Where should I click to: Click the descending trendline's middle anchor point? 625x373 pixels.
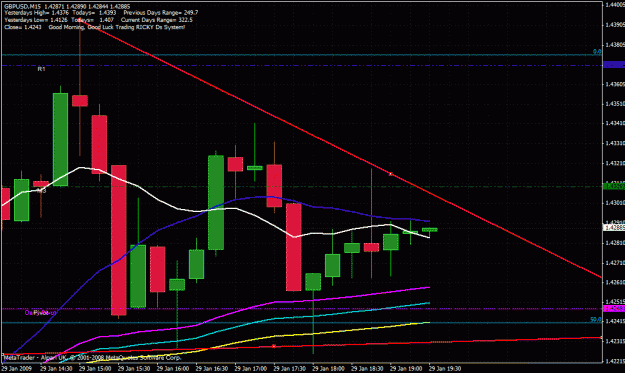coord(391,174)
